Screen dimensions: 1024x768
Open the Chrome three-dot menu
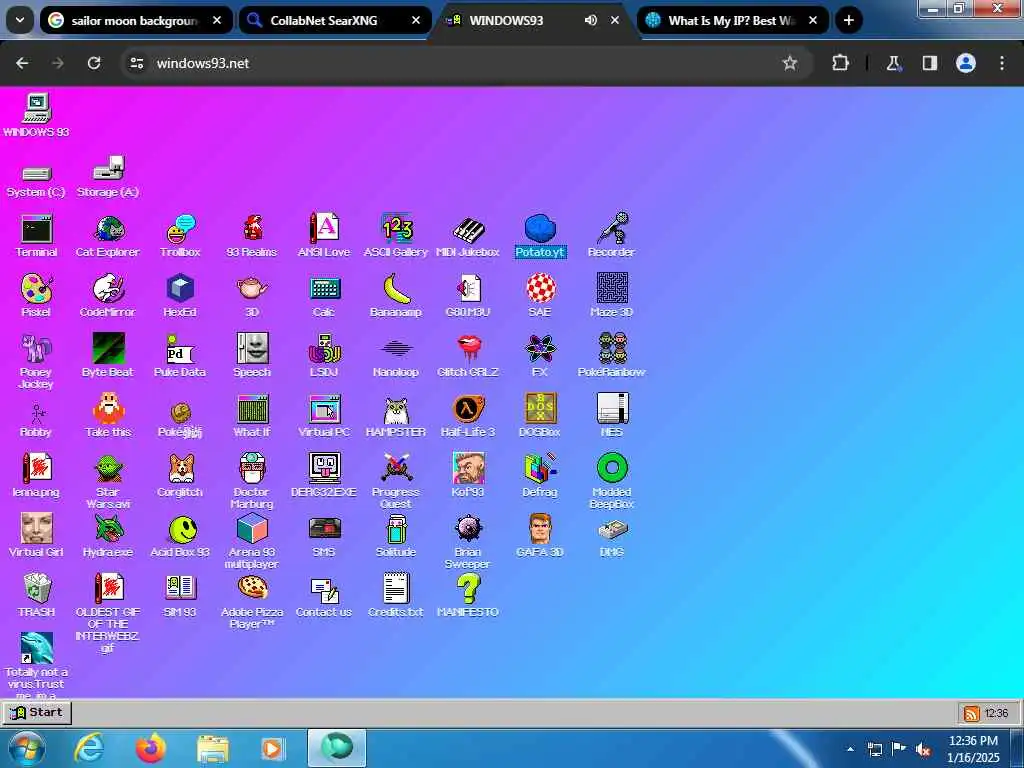(x=1002, y=63)
